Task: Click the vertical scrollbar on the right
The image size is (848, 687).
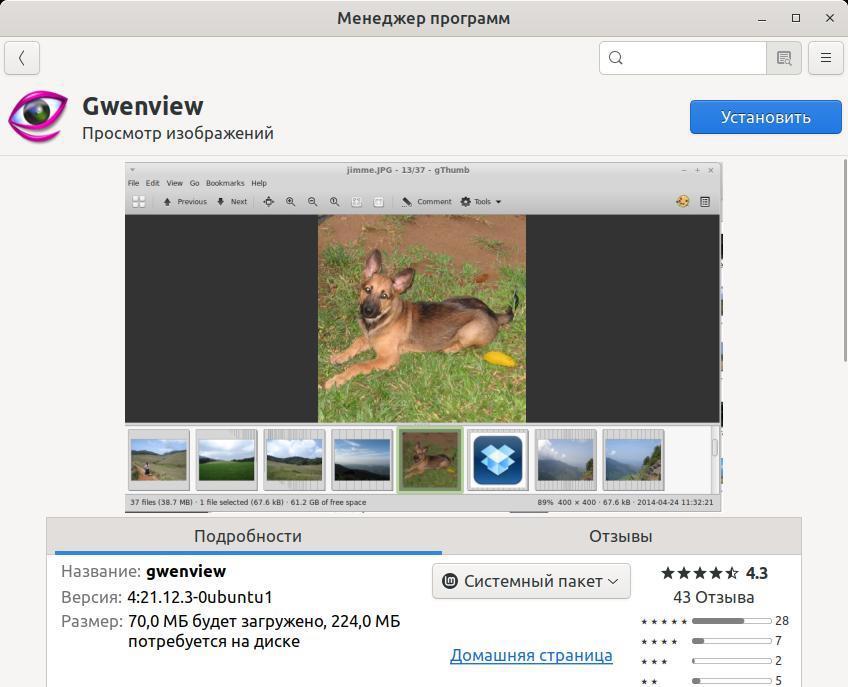Action: click(845, 260)
